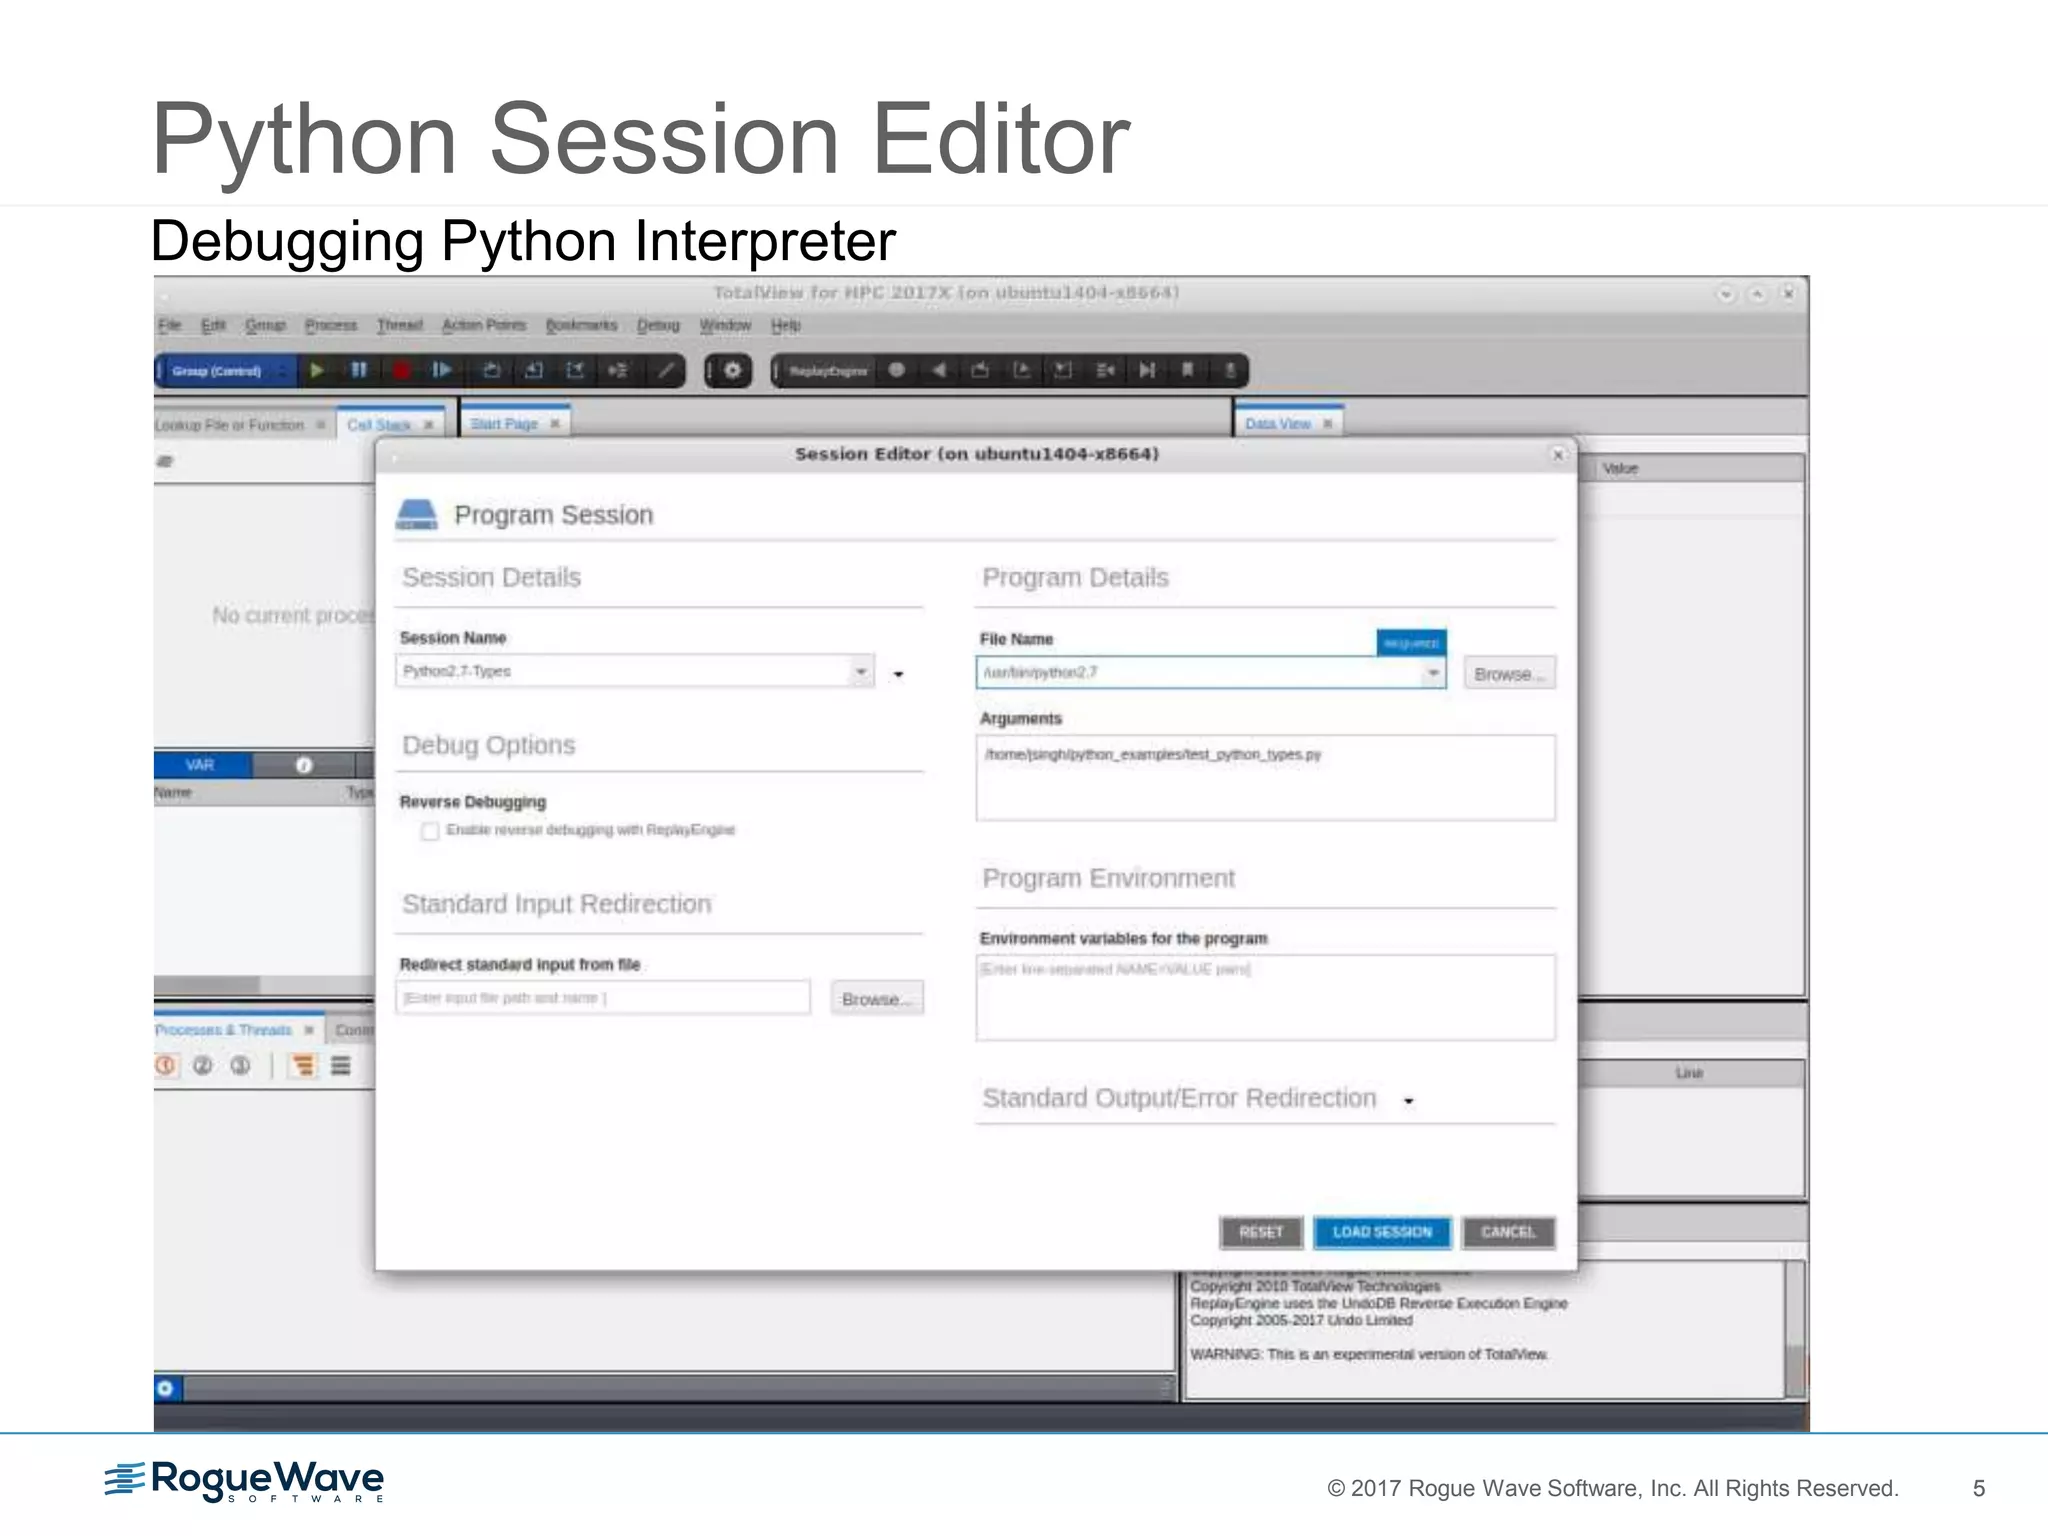Click the flat list view icon in Processes panel
Image resolution: width=2048 pixels, height=1536 pixels.
(x=341, y=1066)
